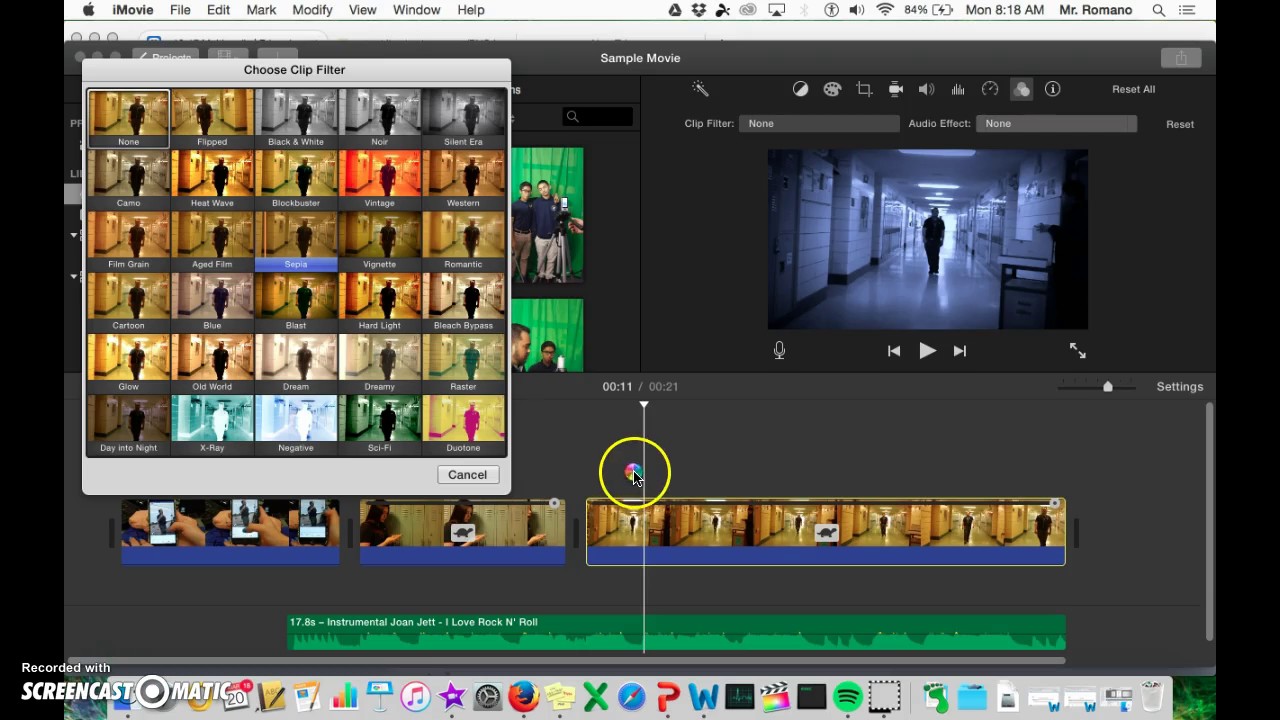Open Spotlight search in menu bar
The width and height of the screenshot is (1280, 720).
click(x=1159, y=10)
